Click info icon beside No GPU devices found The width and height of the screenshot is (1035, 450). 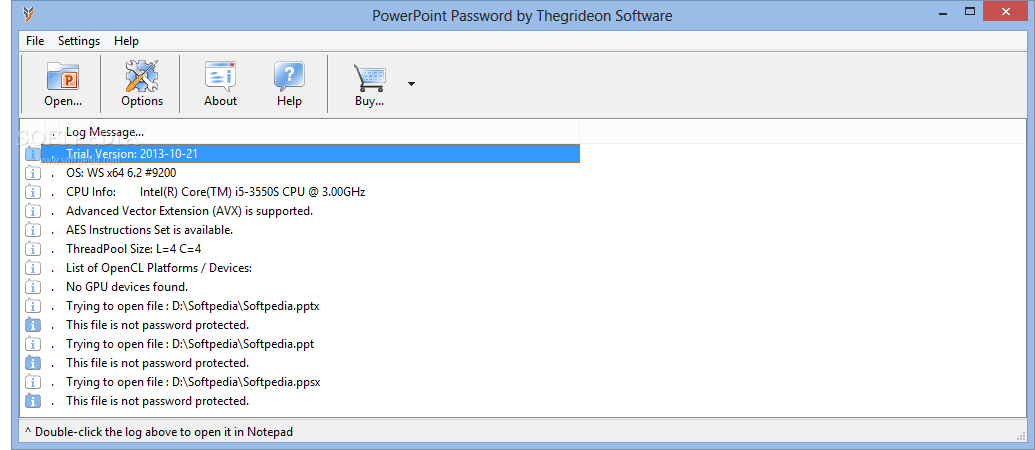point(33,287)
